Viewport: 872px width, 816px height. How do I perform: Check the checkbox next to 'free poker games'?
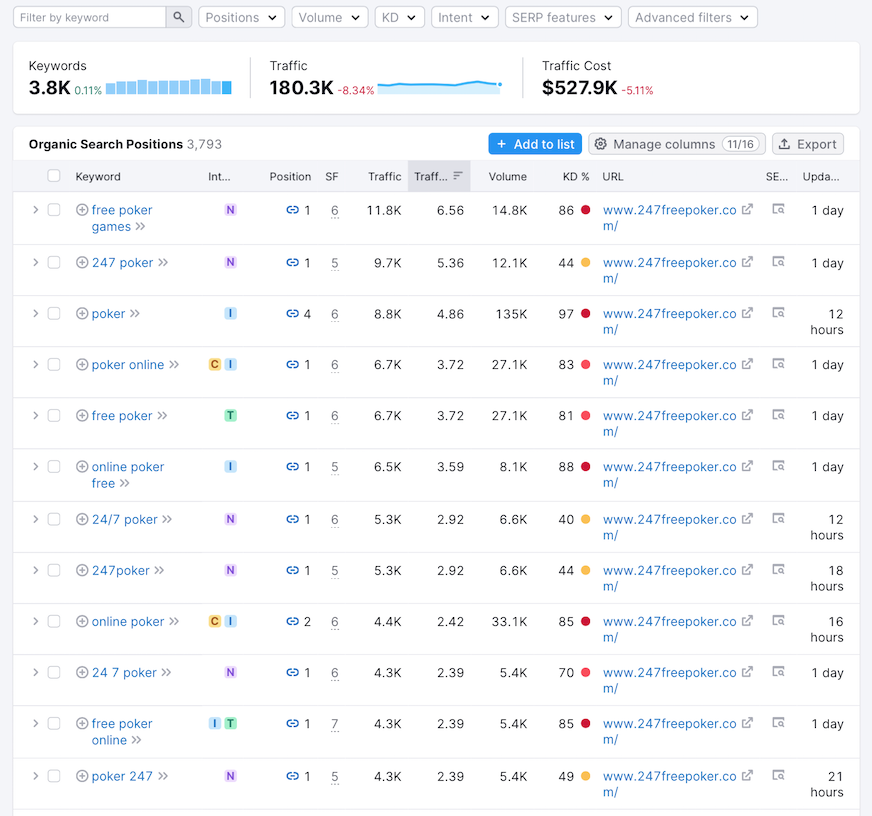click(55, 209)
